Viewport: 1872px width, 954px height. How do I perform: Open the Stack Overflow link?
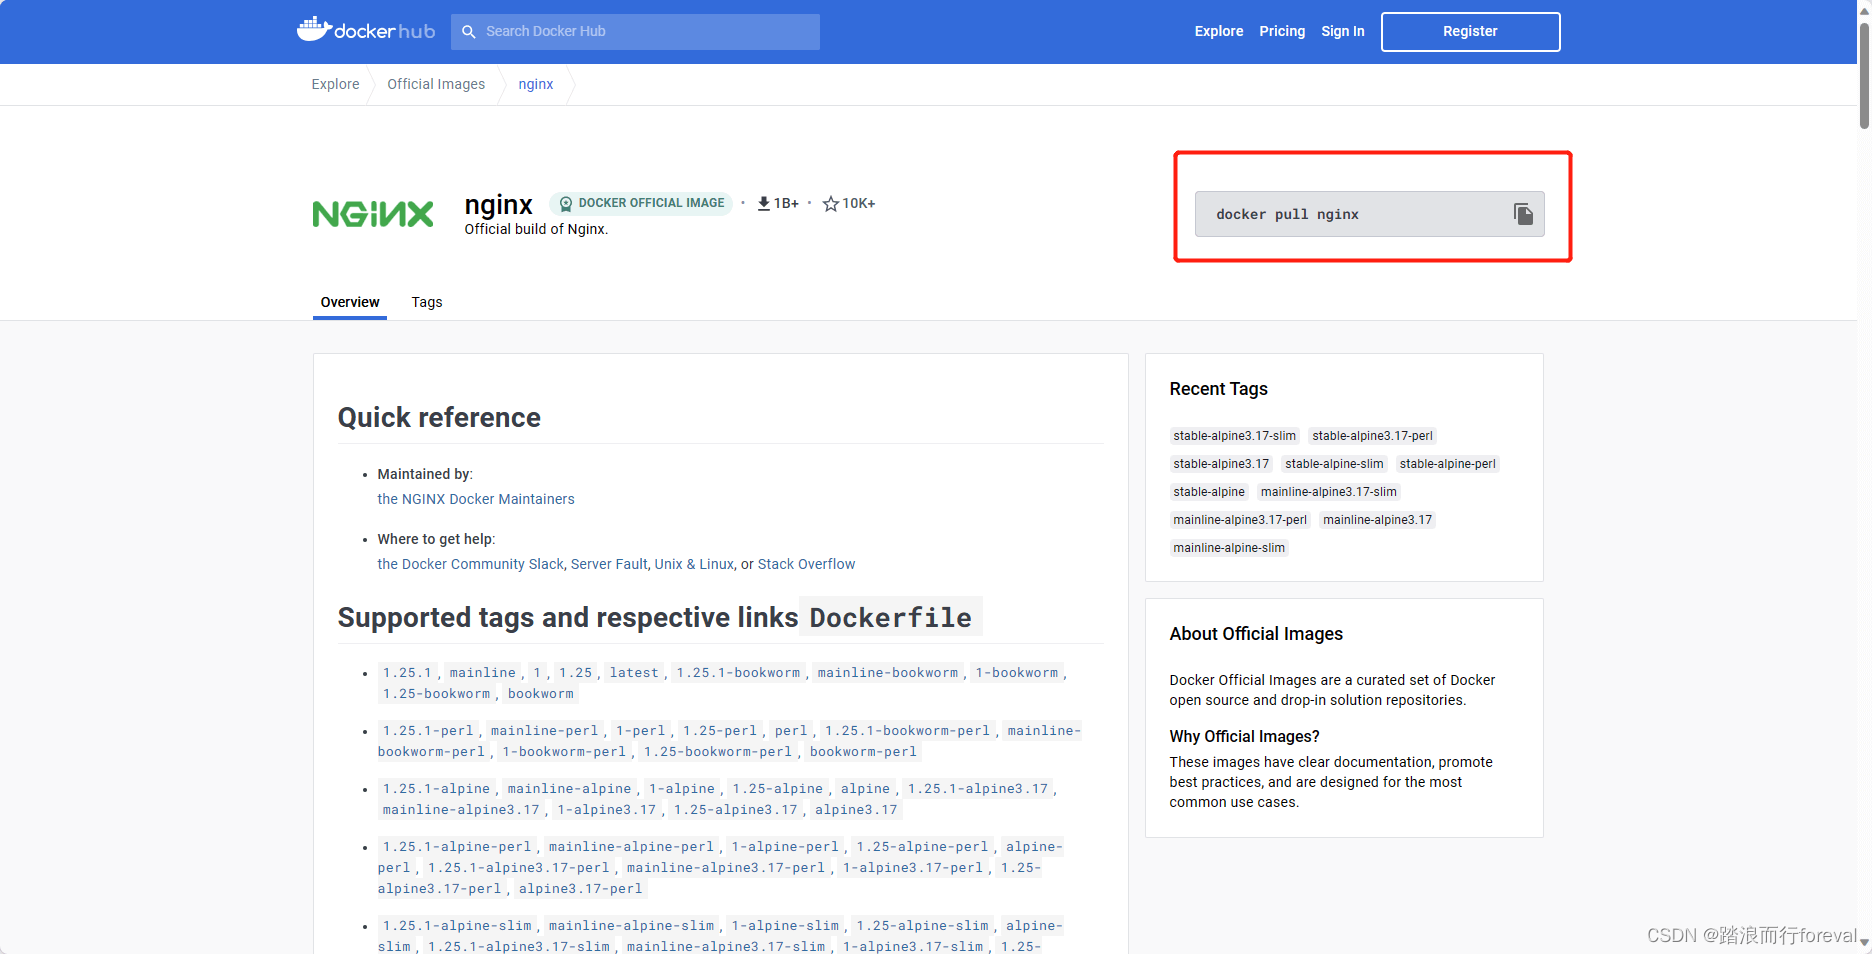(x=806, y=564)
